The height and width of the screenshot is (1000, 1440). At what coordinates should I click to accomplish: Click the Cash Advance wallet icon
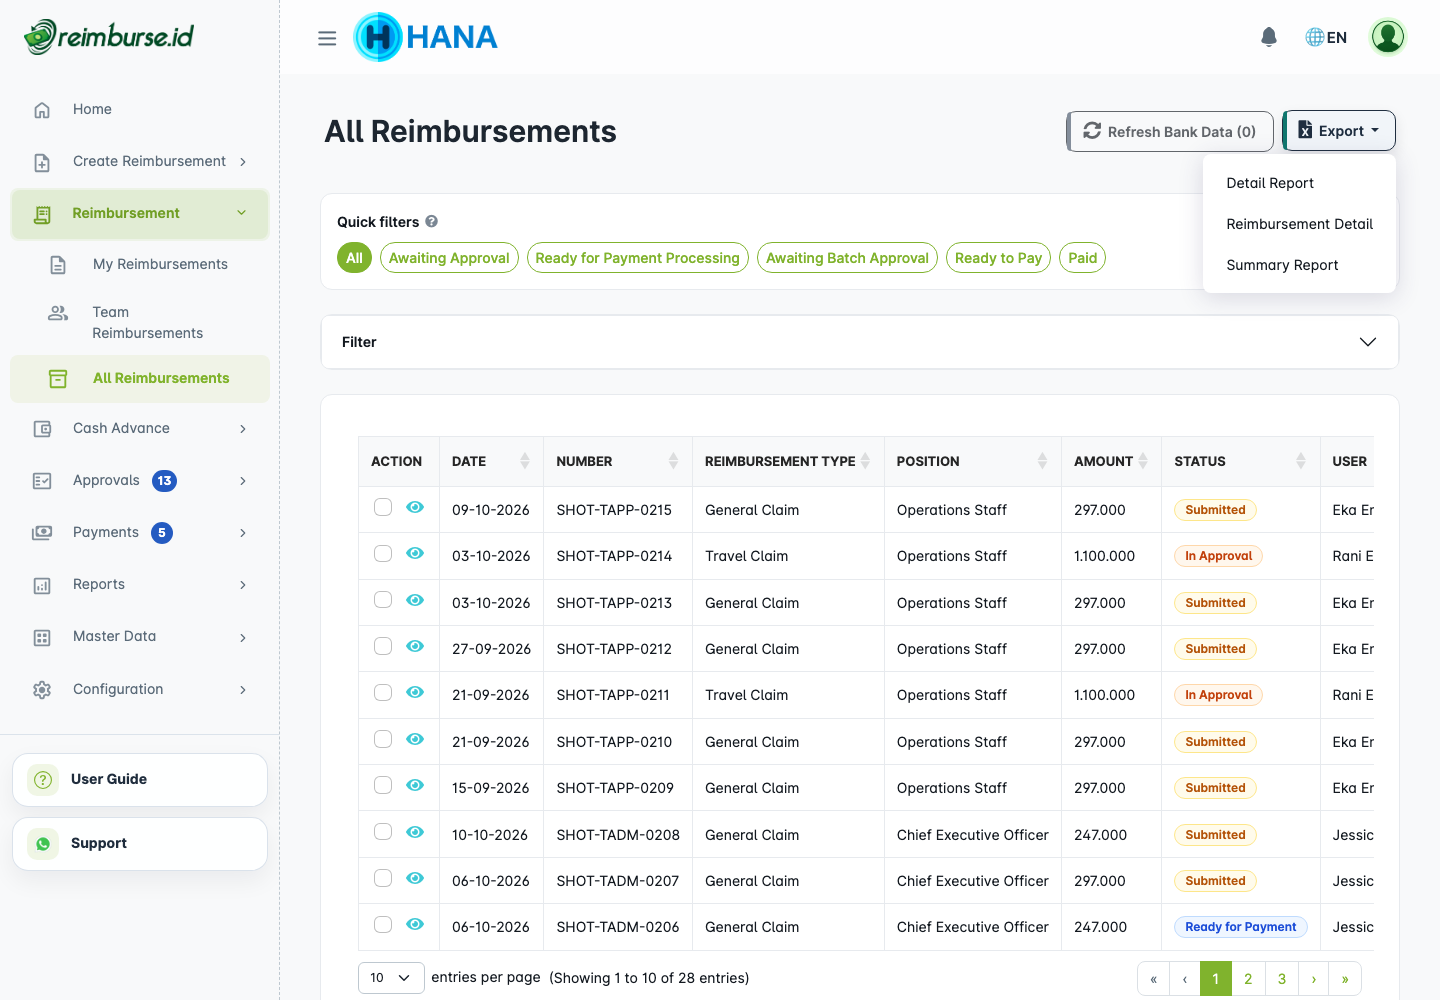[42, 429]
